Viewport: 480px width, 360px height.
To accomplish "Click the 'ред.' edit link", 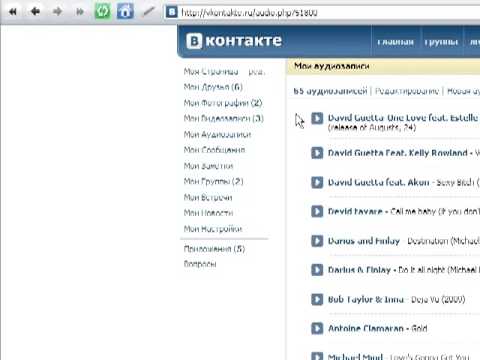I will point(256,72).
